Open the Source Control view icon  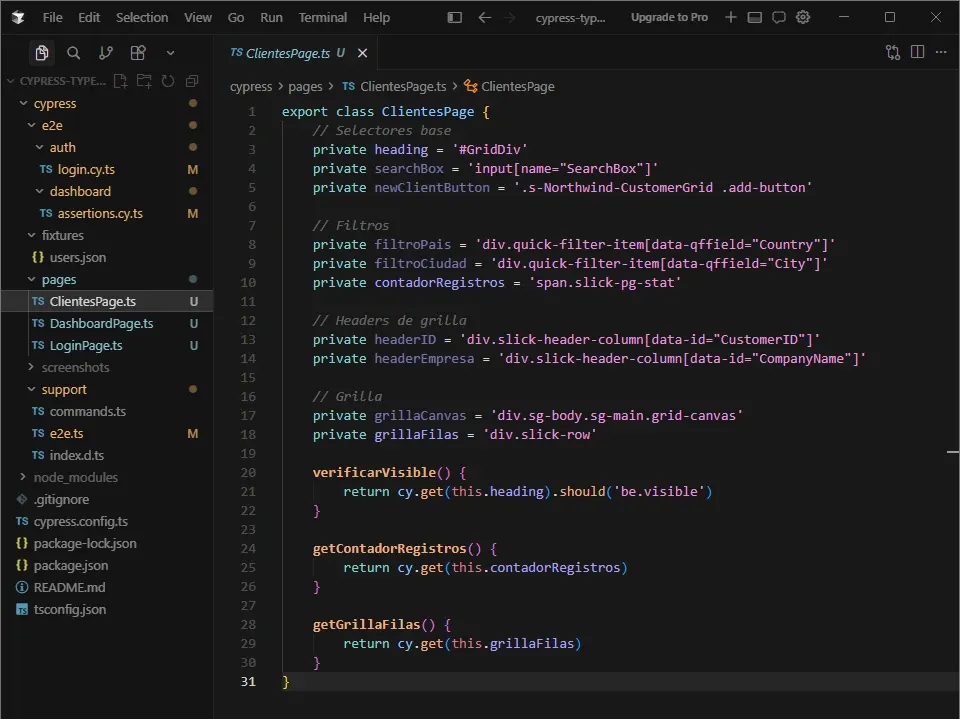(106, 53)
